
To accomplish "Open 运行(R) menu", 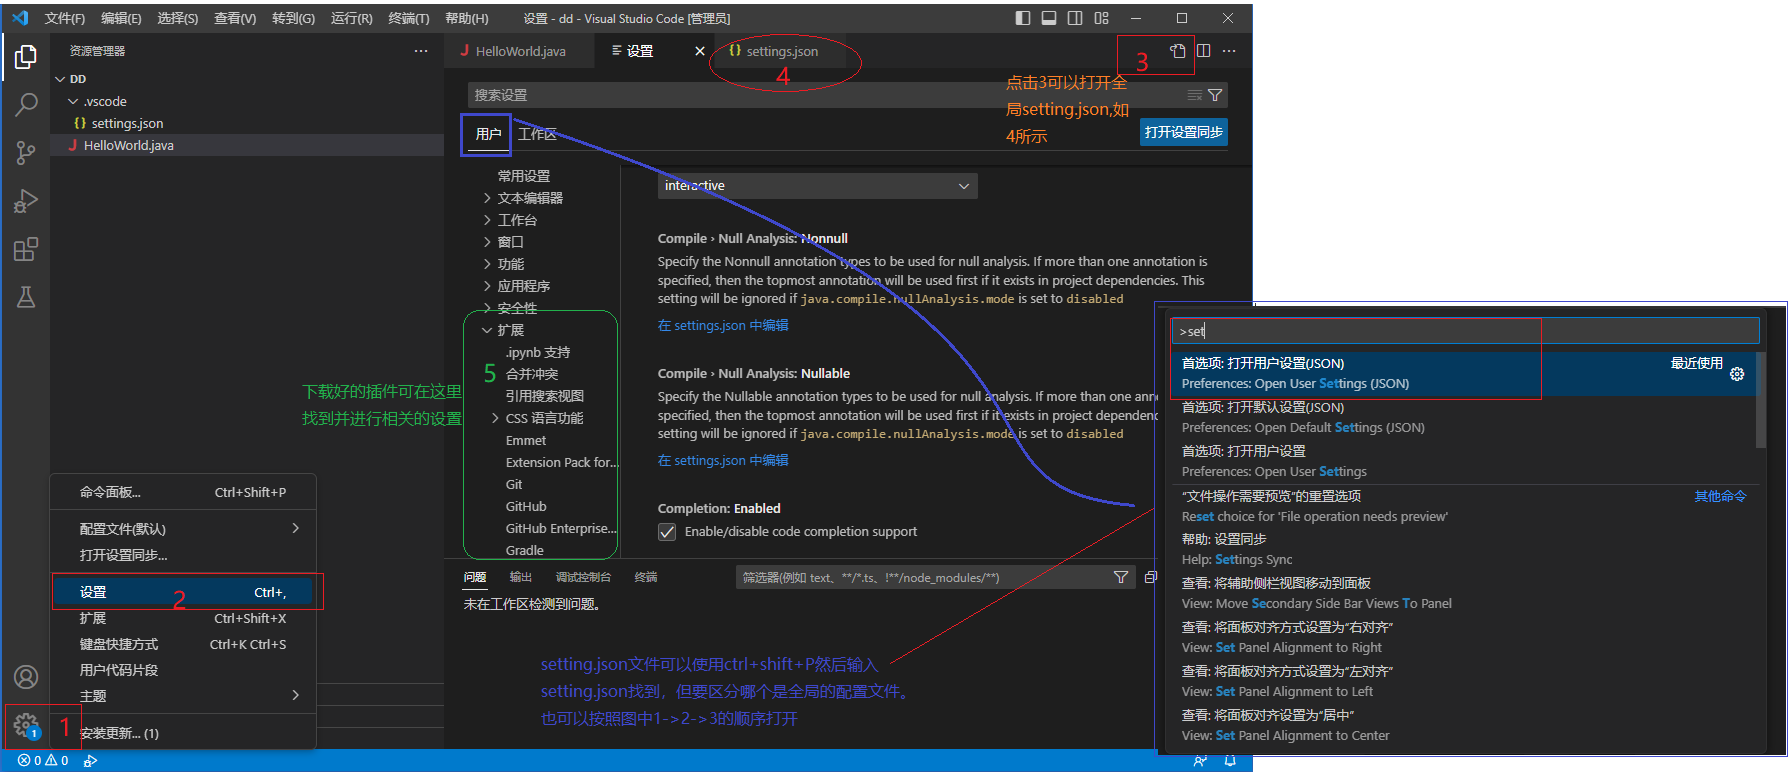I will 351,18.
